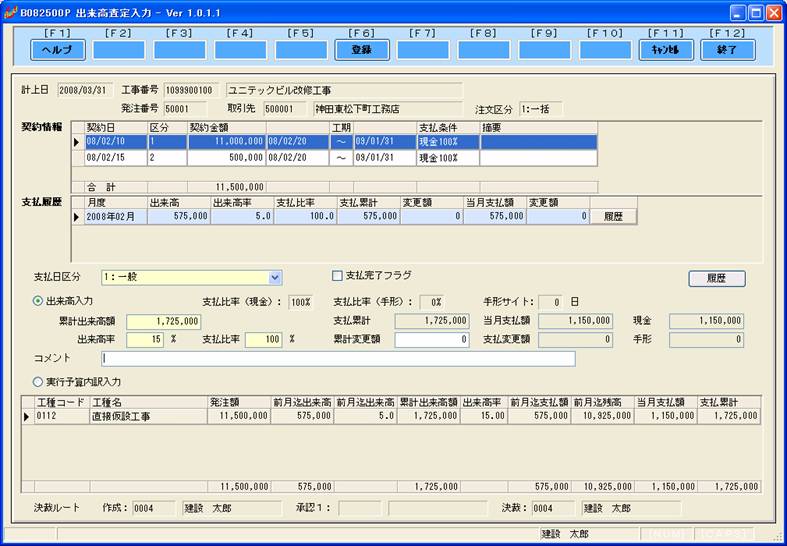
Task: Click the キャンセル (F11) button
Action: tap(665, 49)
